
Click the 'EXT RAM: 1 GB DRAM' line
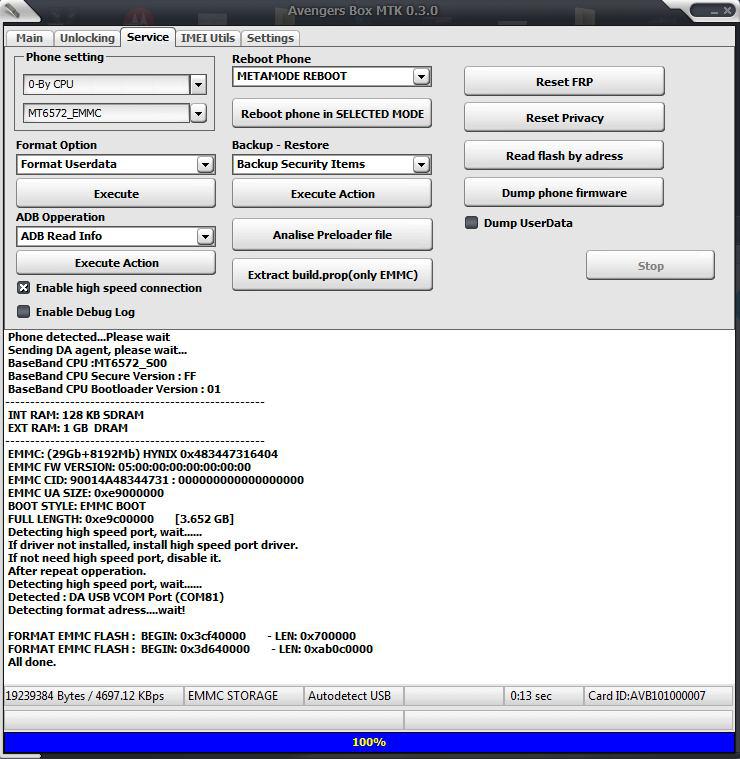click(68, 428)
